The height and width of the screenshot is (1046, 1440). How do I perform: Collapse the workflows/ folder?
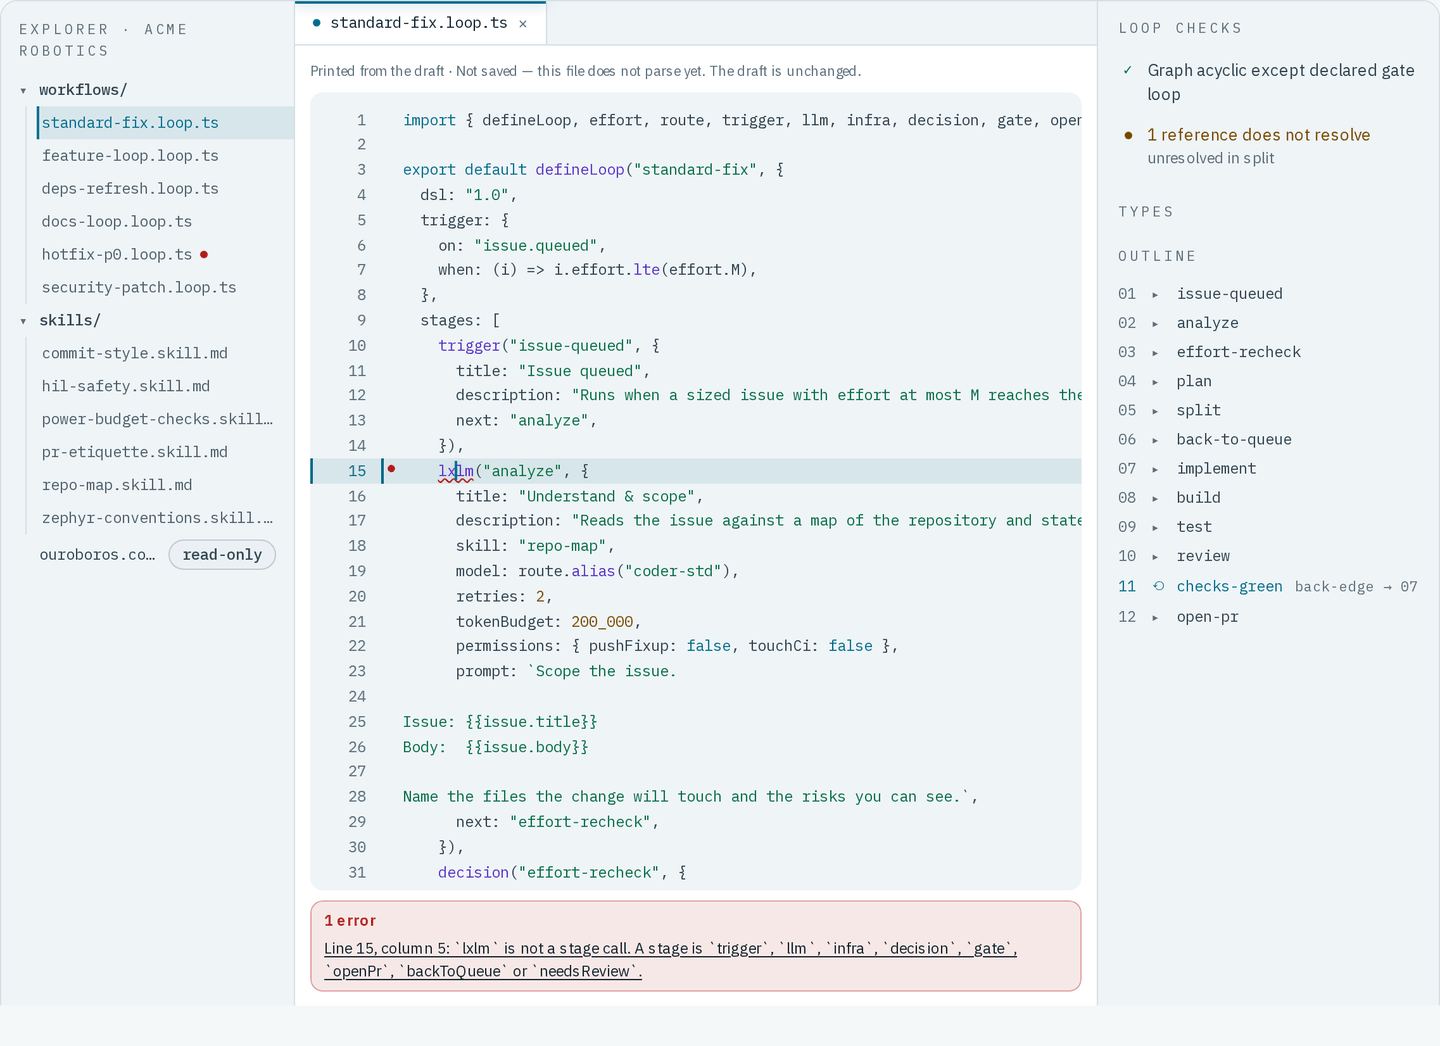[23, 90]
